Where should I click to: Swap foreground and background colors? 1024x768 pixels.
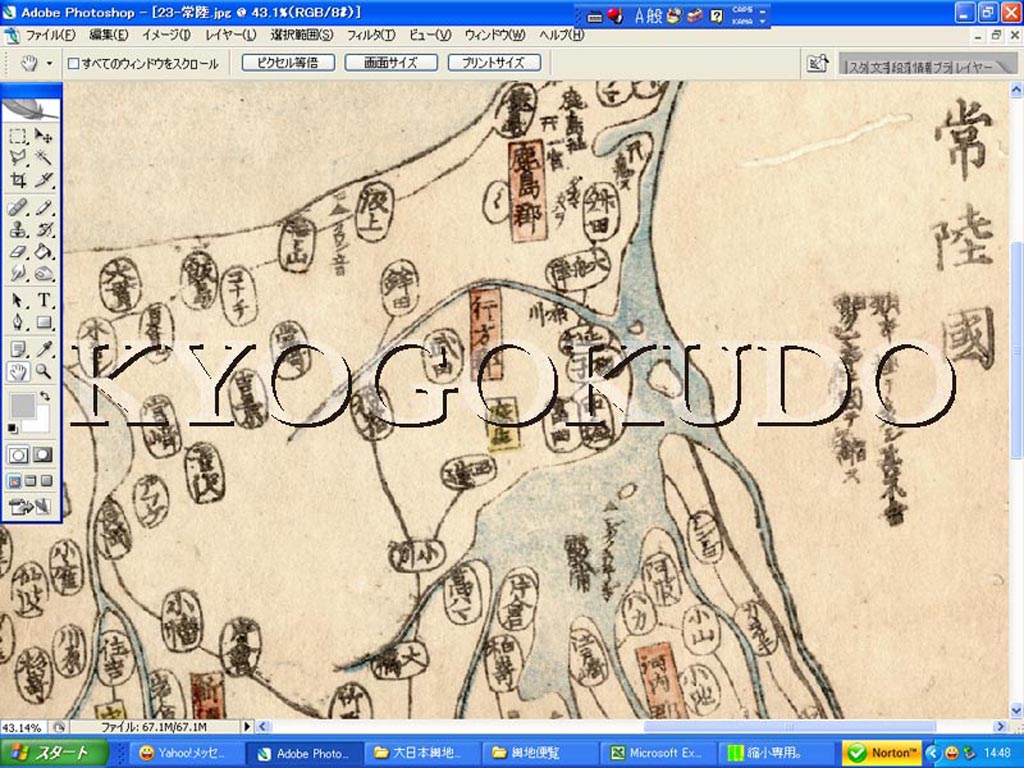pyautogui.click(x=44, y=396)
